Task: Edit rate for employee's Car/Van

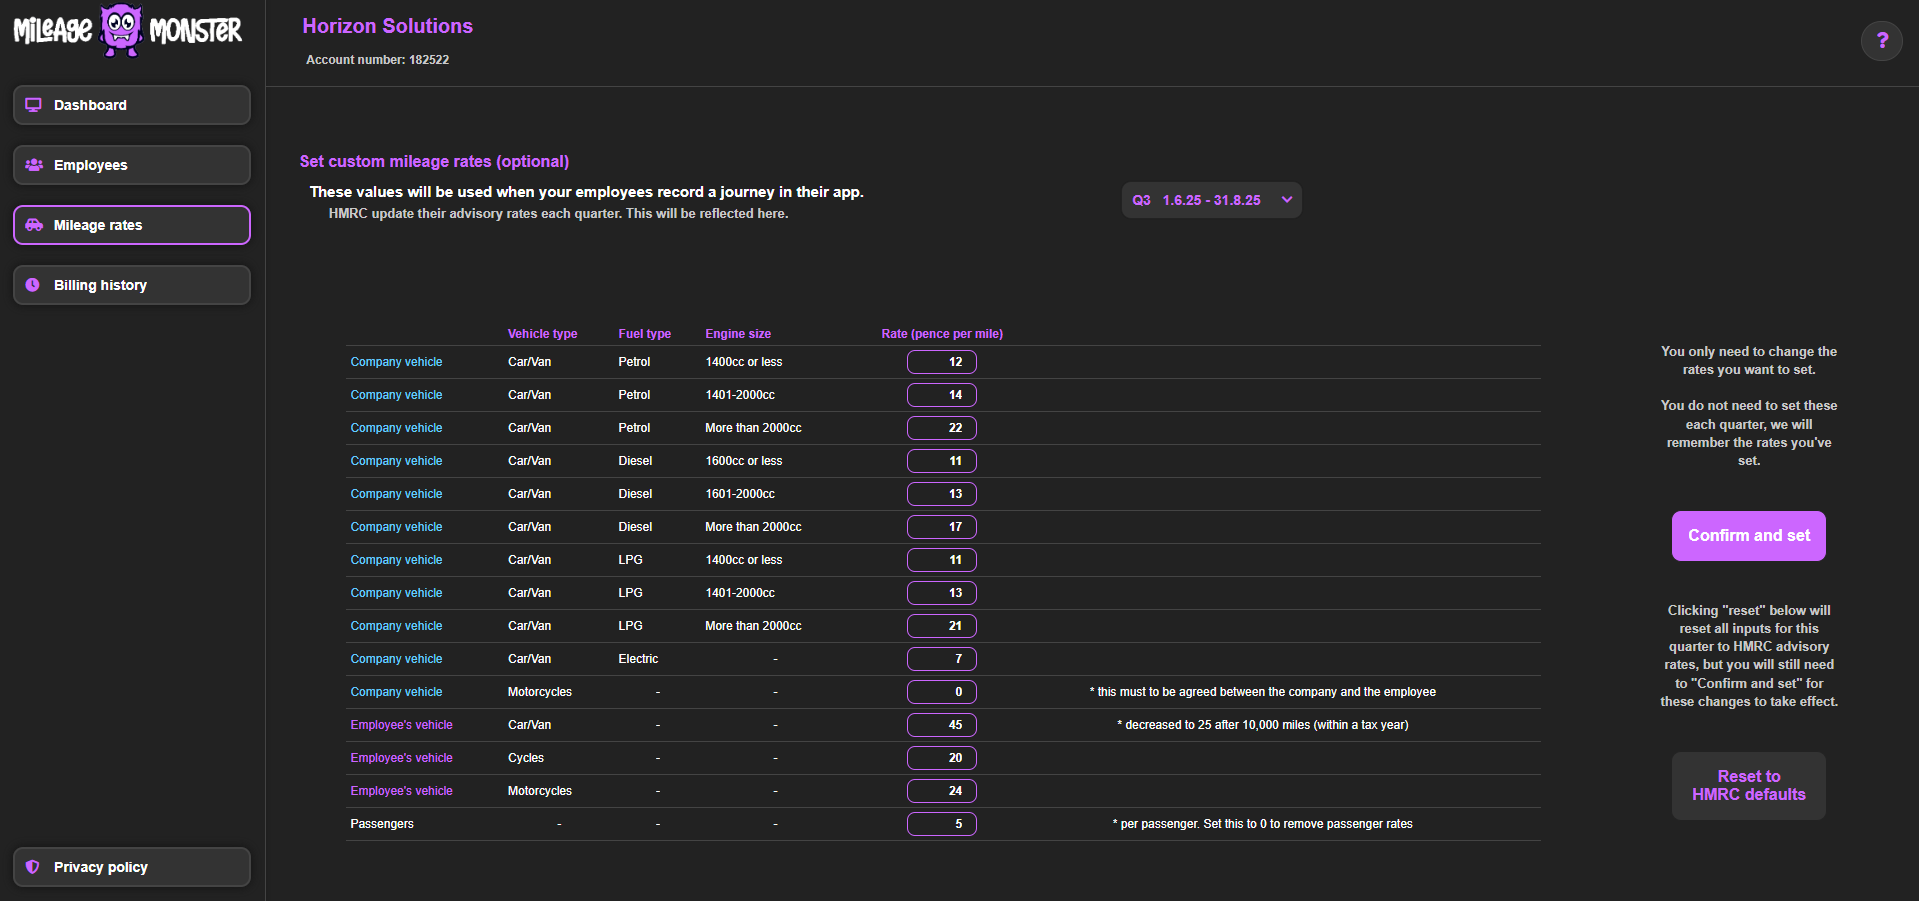Action: [942, 725]
